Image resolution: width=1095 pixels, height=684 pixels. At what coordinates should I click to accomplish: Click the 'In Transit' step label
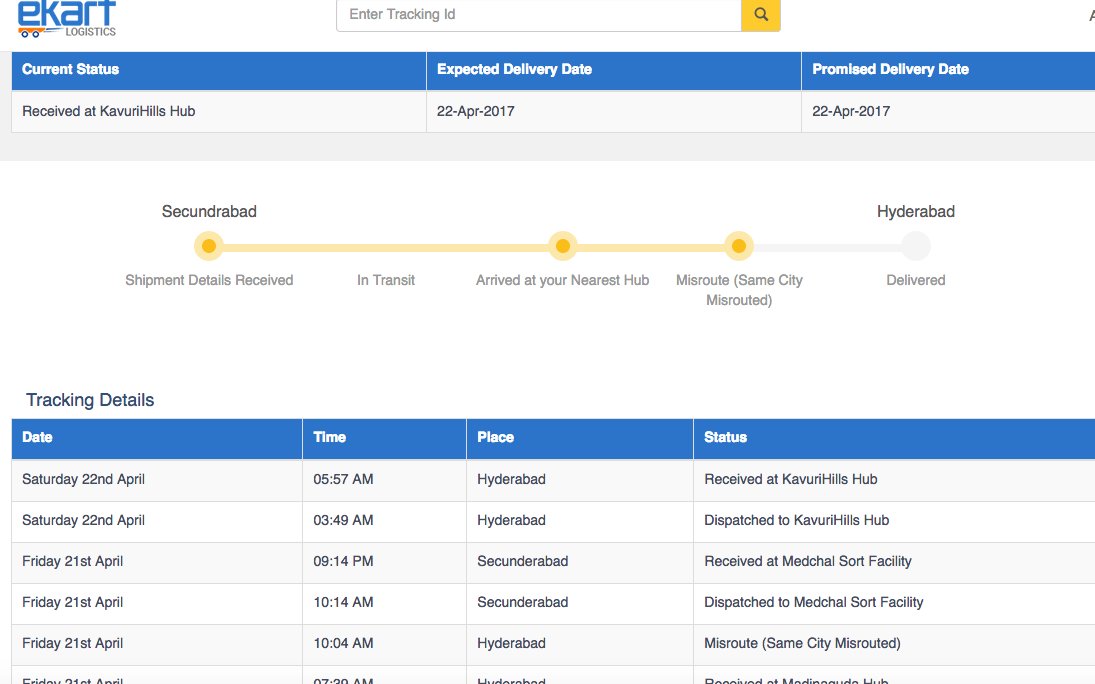click(x=385, y=280)
